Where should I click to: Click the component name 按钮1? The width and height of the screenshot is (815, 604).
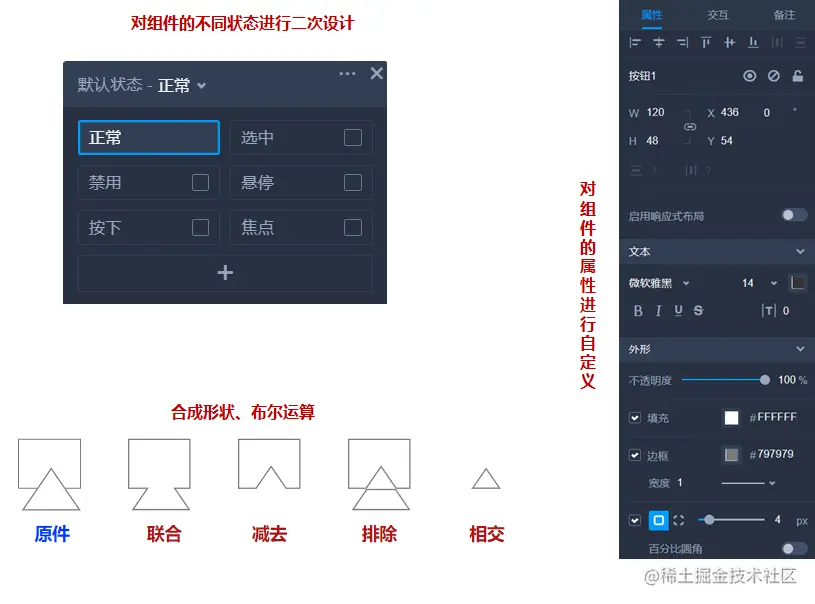[642, 76]
